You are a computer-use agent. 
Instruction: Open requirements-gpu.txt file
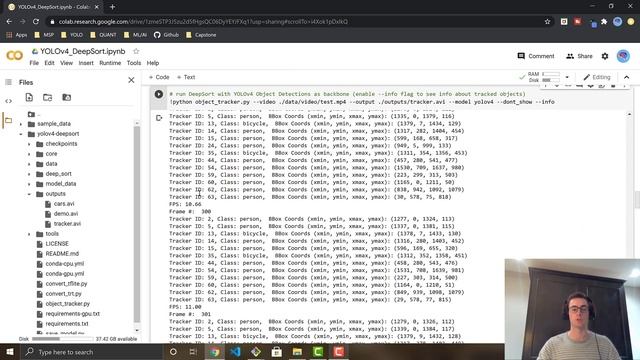pyautogui.click(x=72, y=313)
